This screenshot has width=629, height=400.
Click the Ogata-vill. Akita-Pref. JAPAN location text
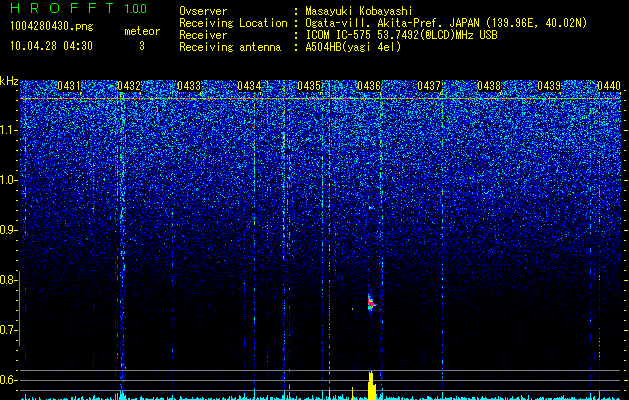point(446,23)
